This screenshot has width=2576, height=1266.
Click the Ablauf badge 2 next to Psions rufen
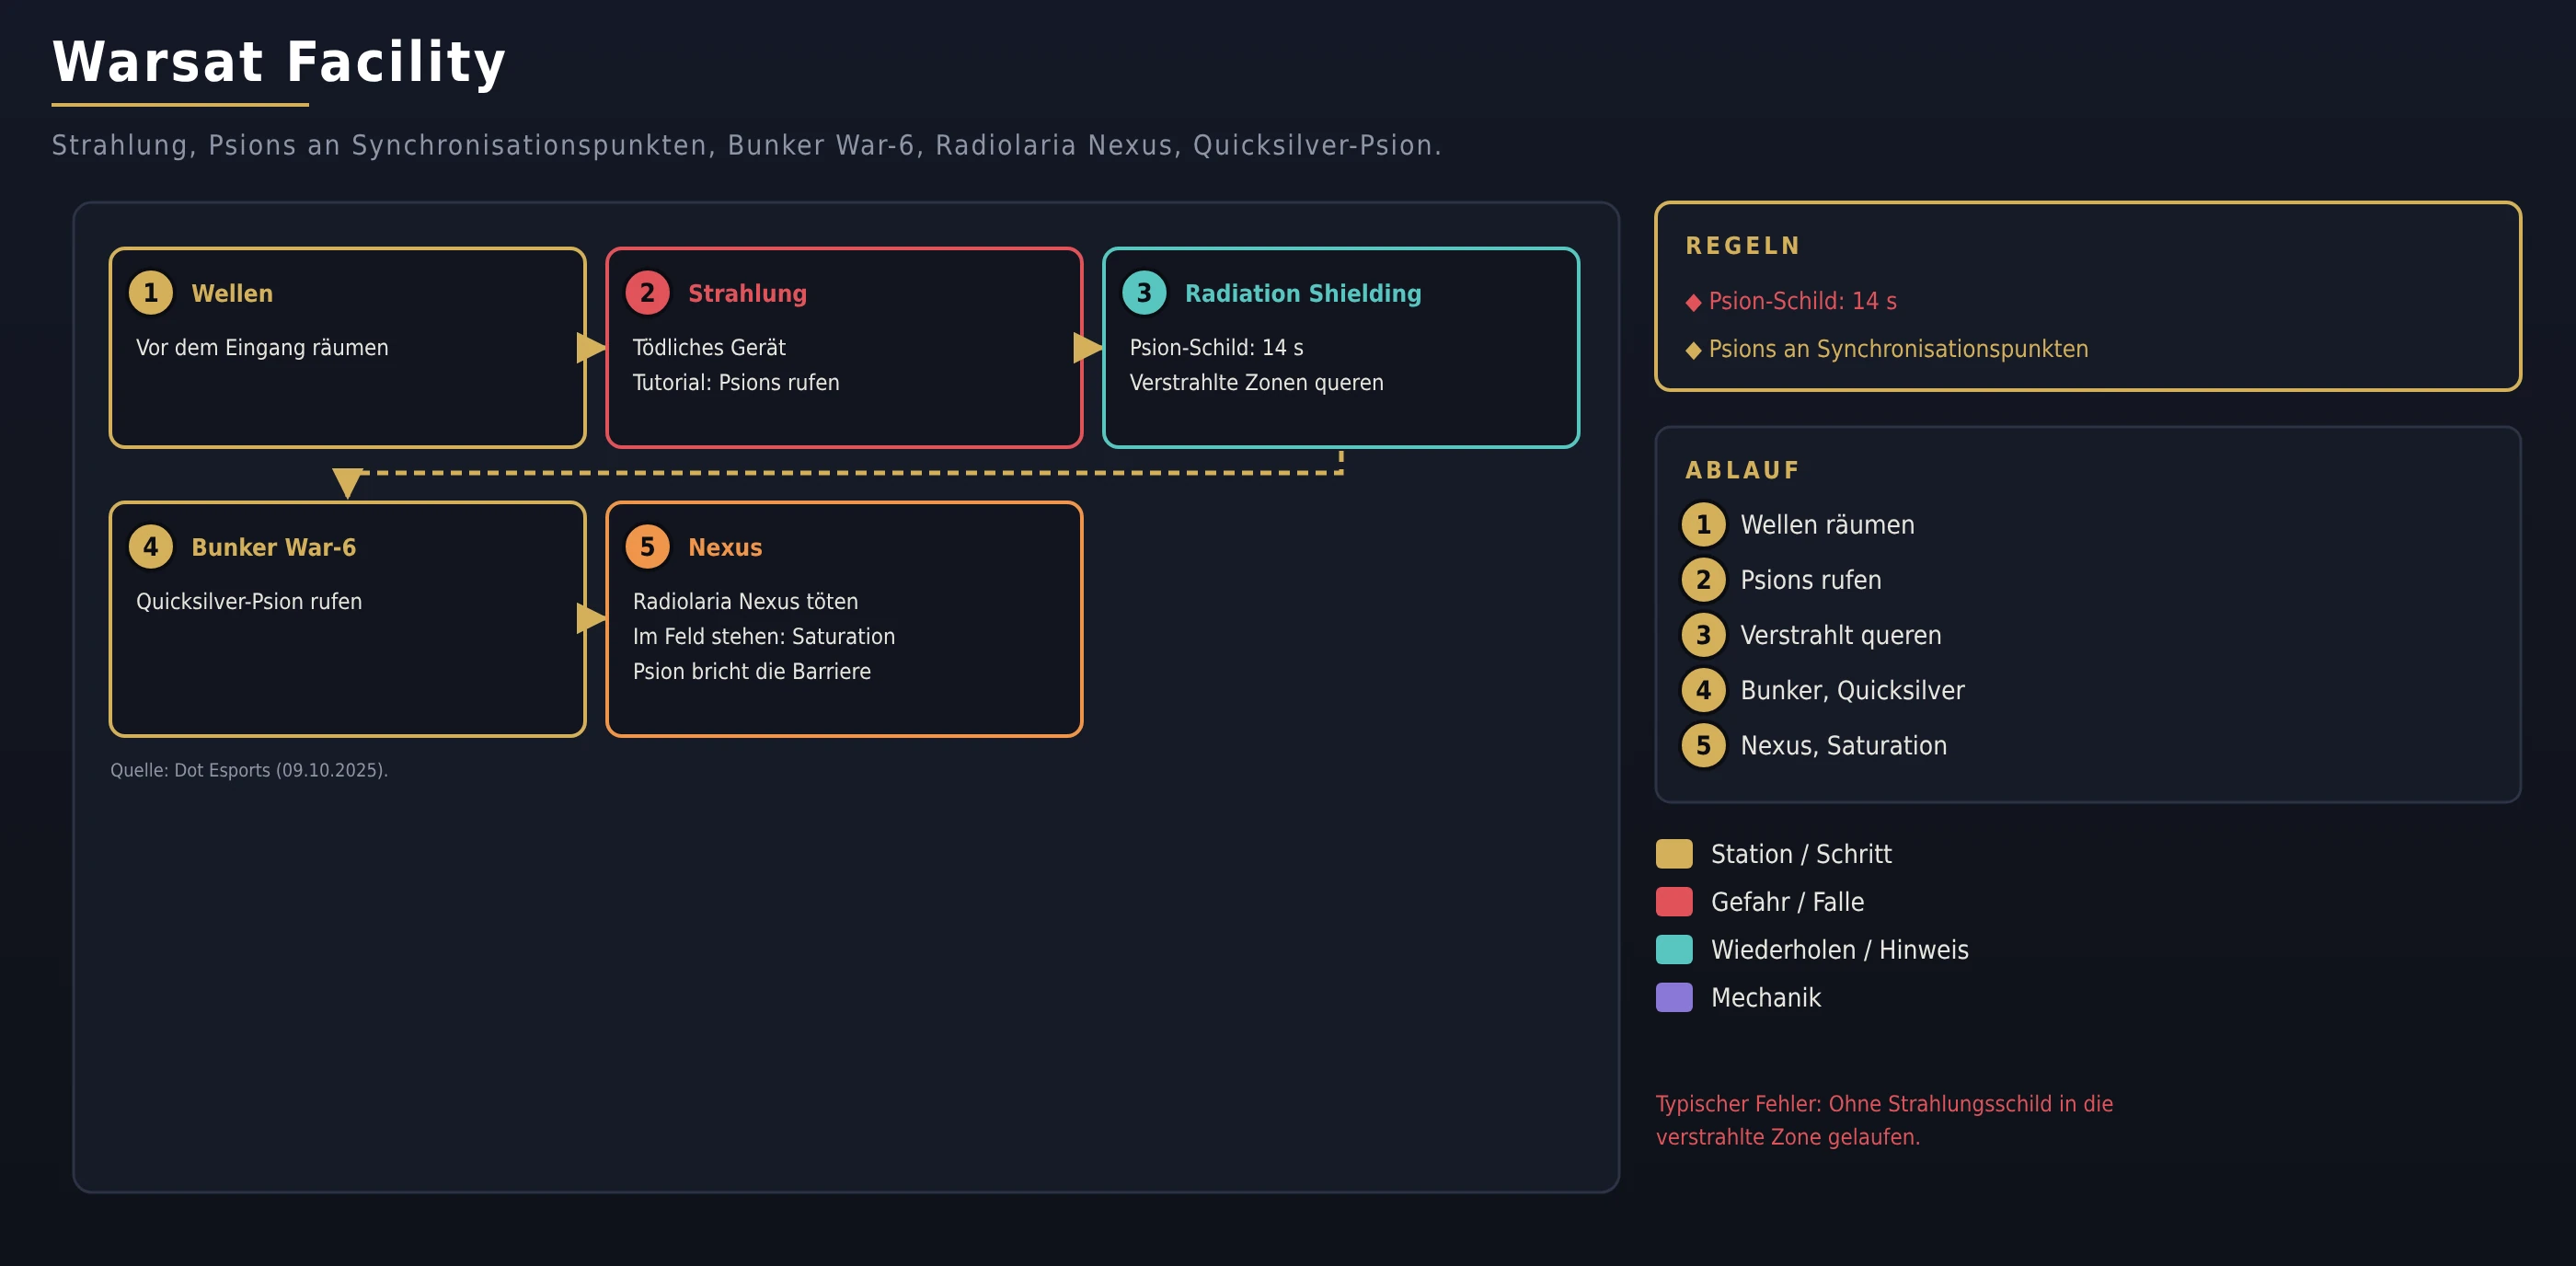click(1703, 580)
